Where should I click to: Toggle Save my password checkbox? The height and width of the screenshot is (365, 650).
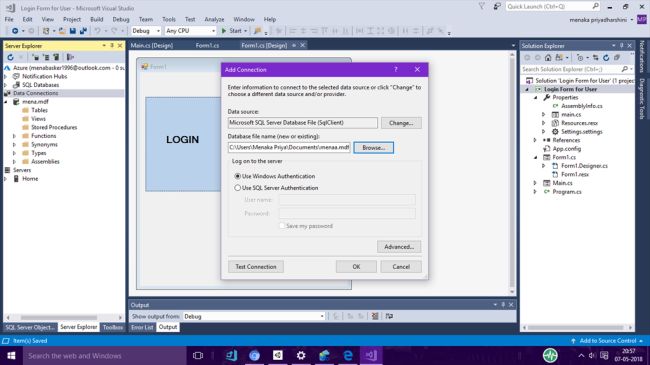(282, 226)
